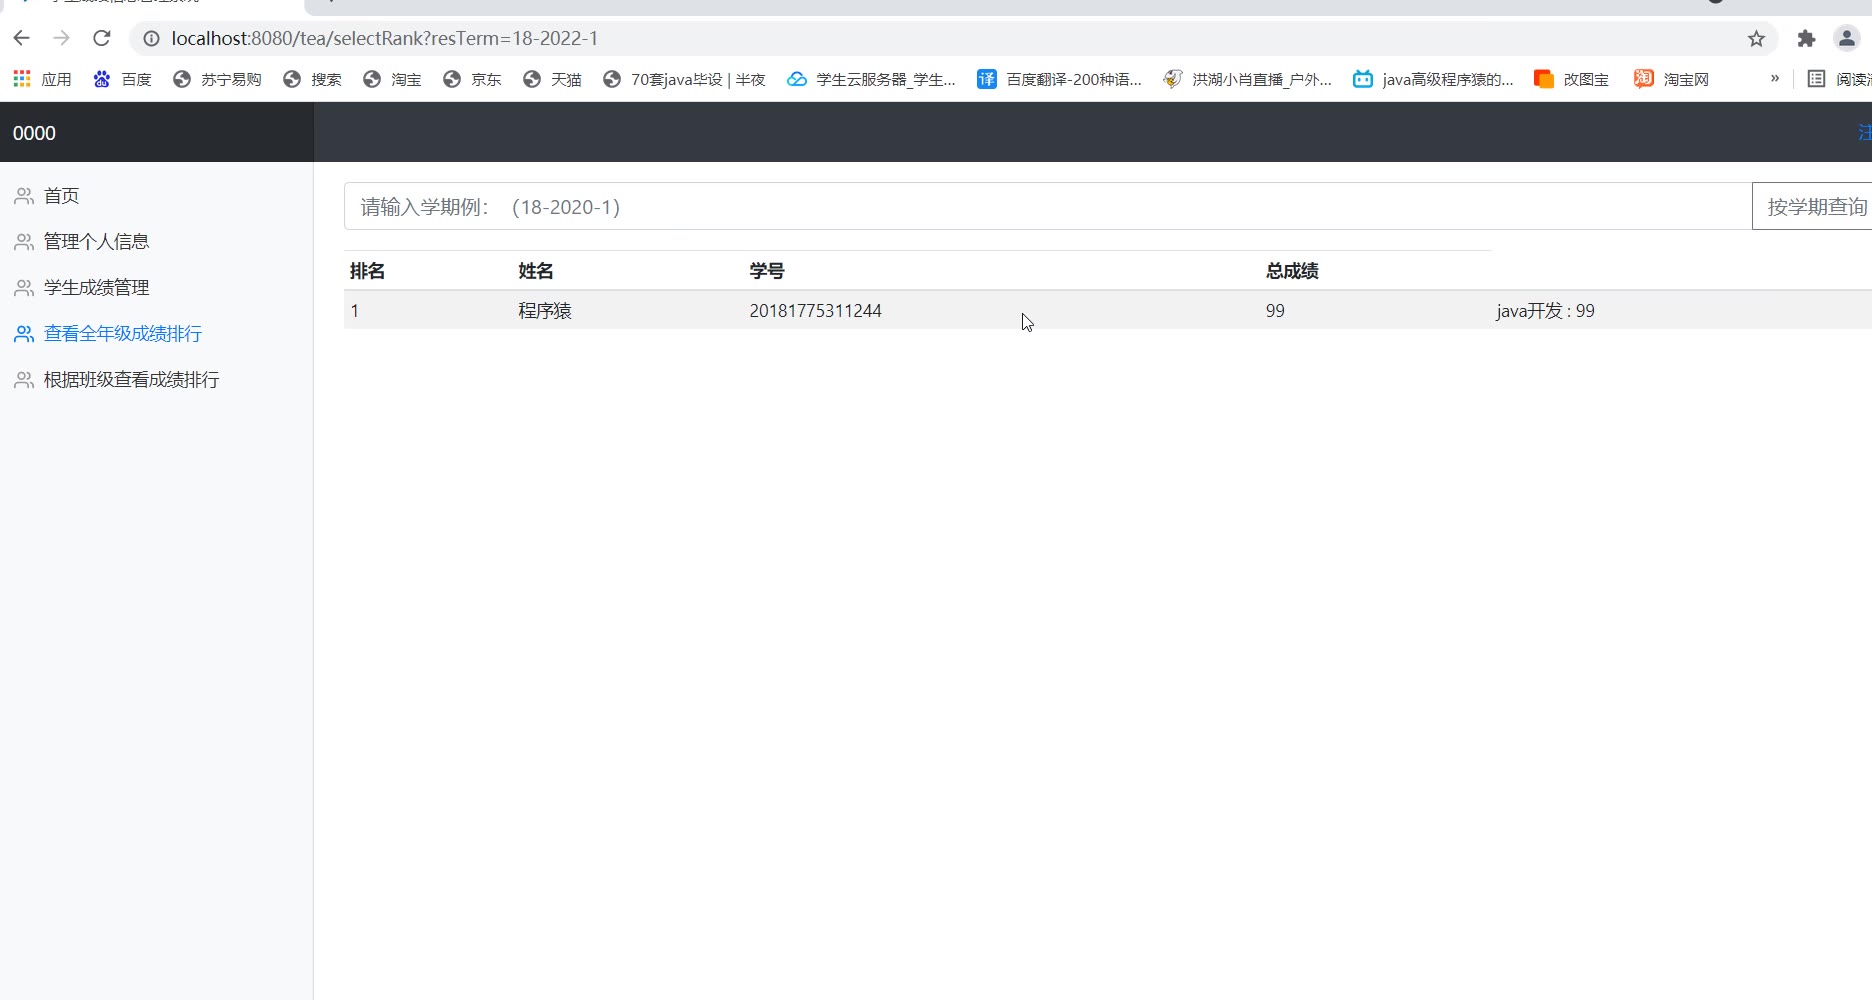The width and height of the screenshot is (1872, 1000).
Task: Click the name cell 程序猿
Action: click(x=544, y=311)
